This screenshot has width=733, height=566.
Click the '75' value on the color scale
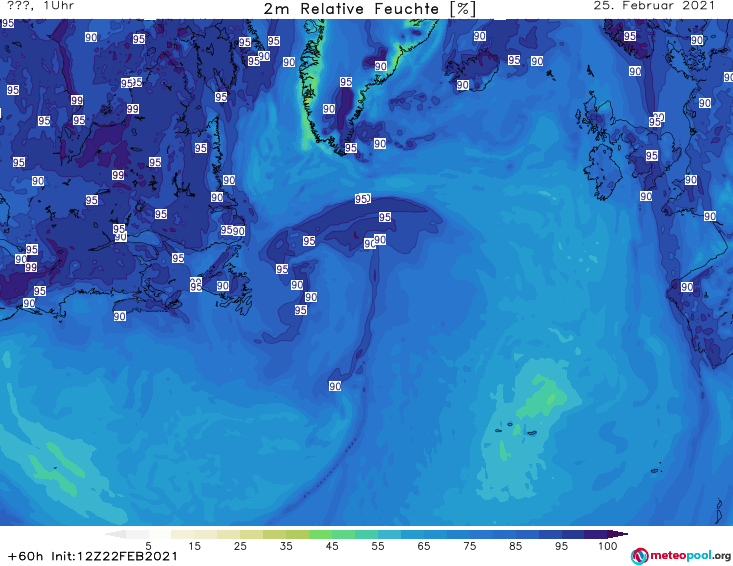[x=469, y=545]
